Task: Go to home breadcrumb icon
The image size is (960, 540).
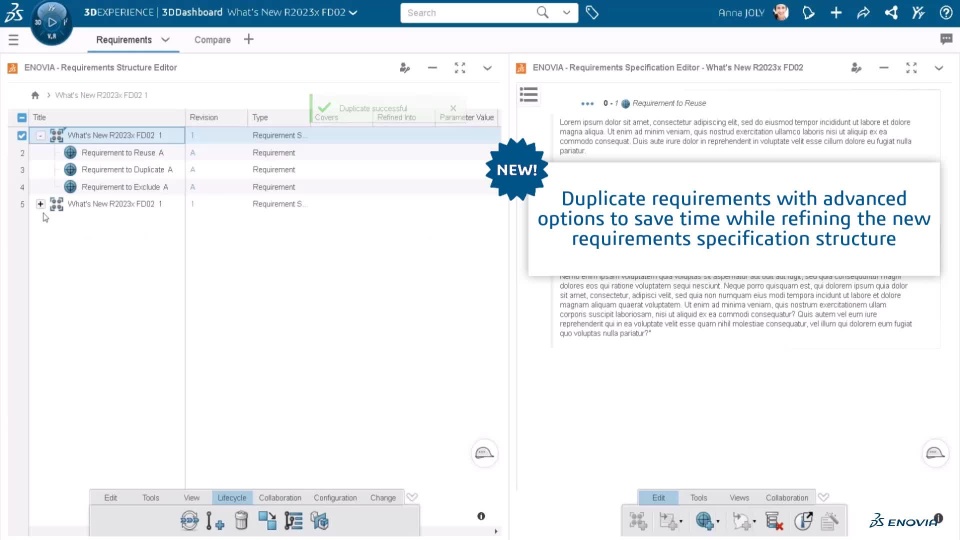Action: 35,95
